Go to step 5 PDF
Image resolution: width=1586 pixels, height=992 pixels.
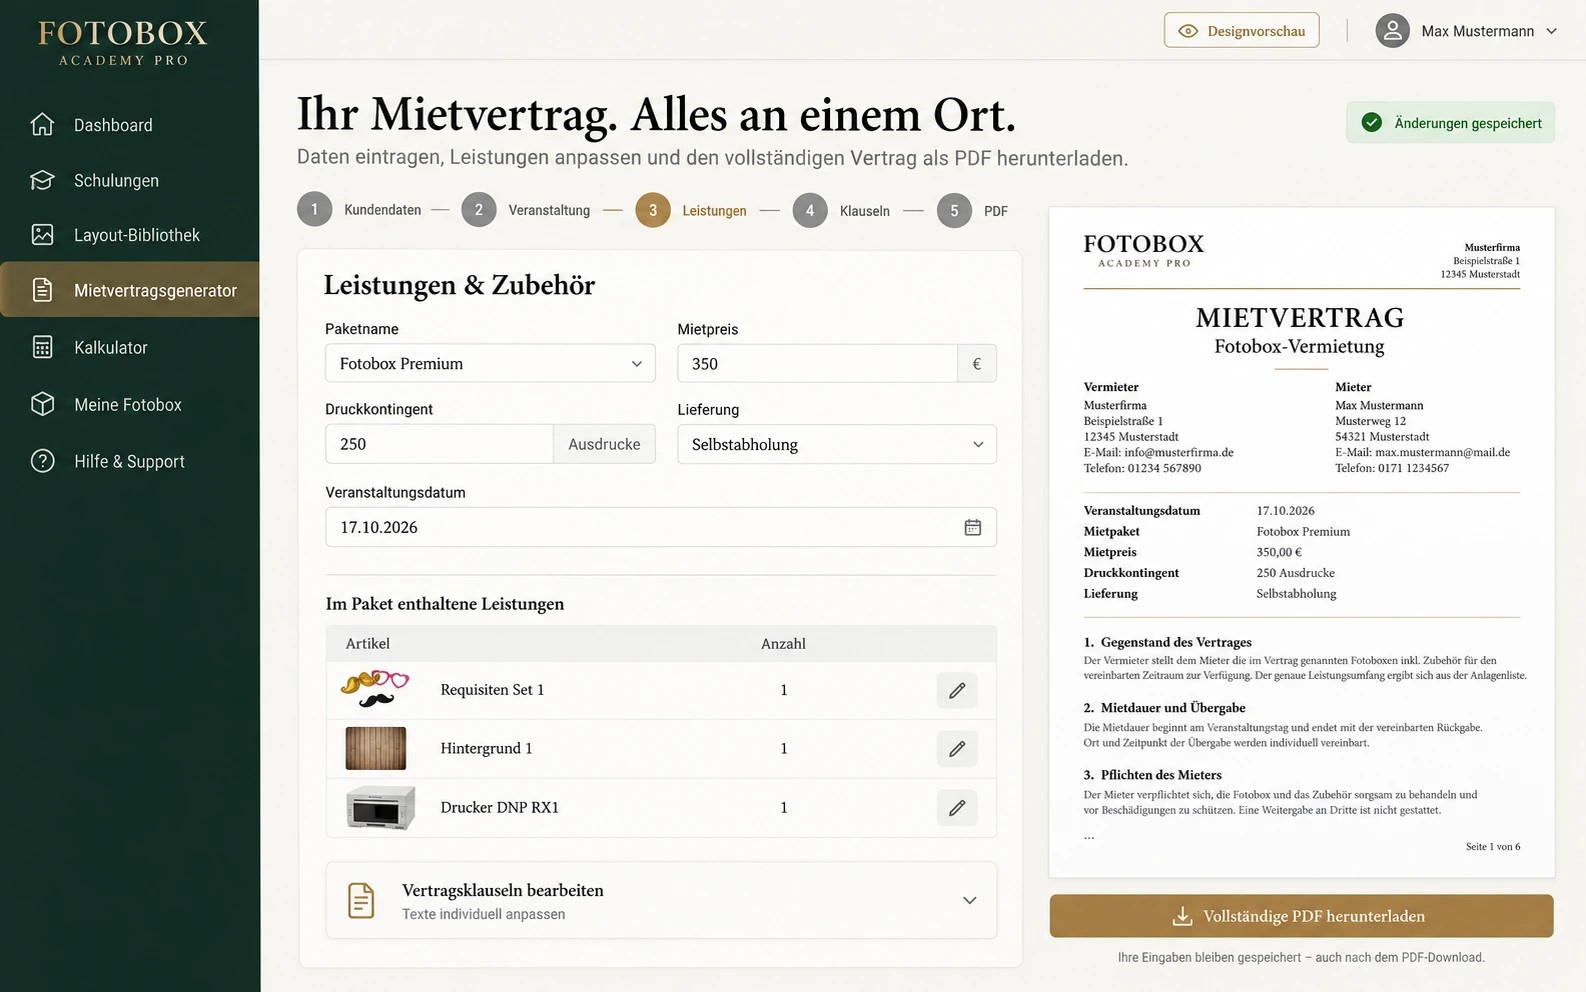[x=972, y=210]
